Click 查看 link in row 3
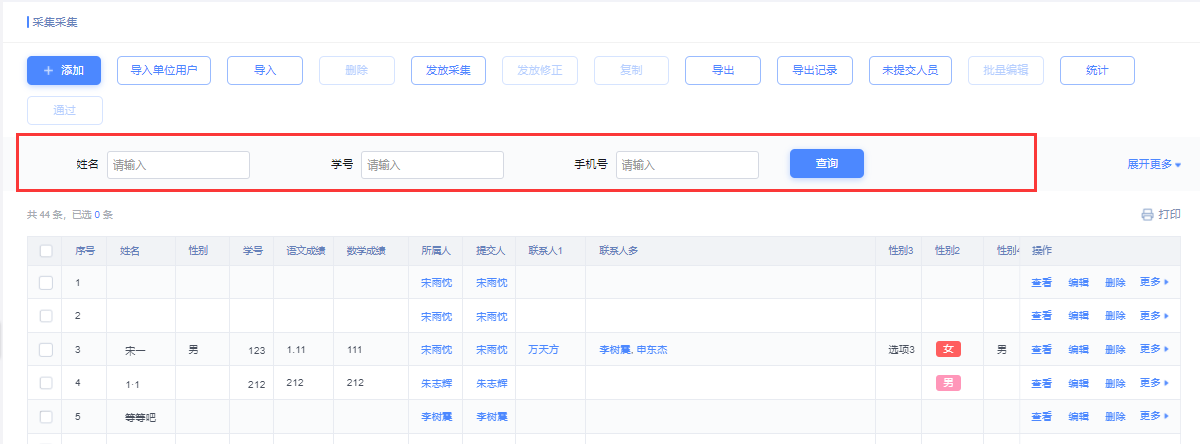The image size is (1200, 444). [x=1041, y=350]
